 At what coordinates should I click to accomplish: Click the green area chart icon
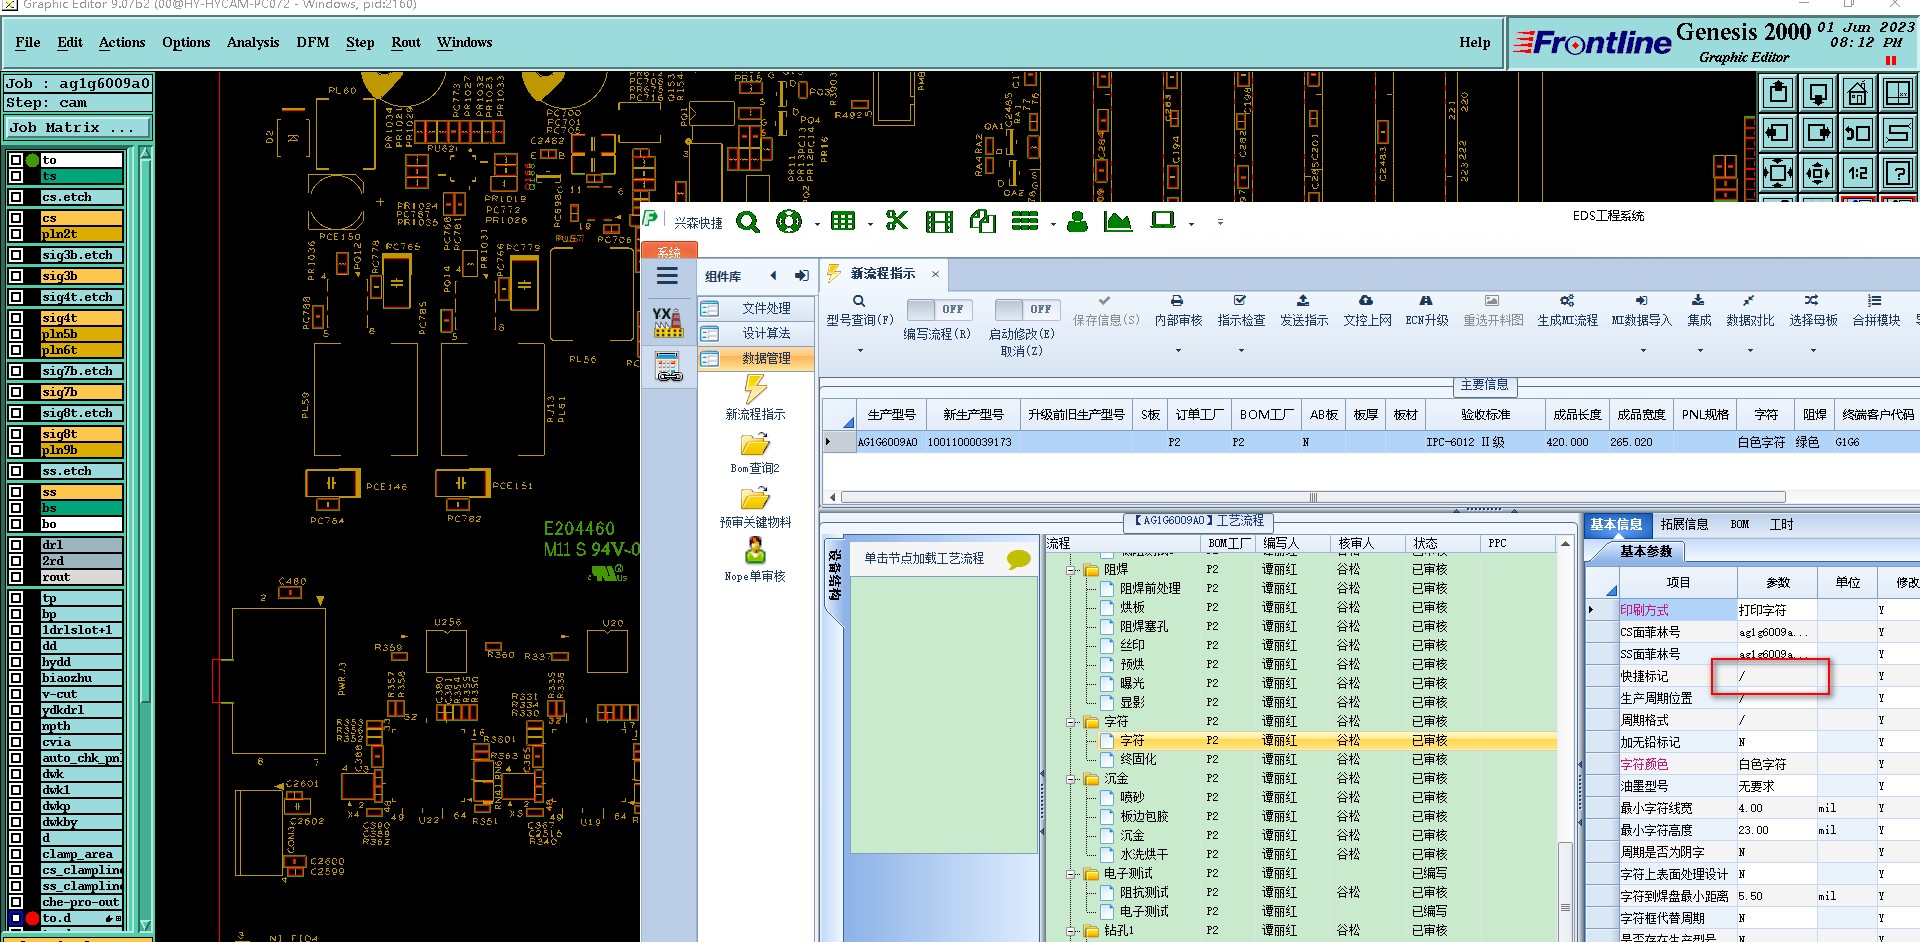tap(1117, 222)
